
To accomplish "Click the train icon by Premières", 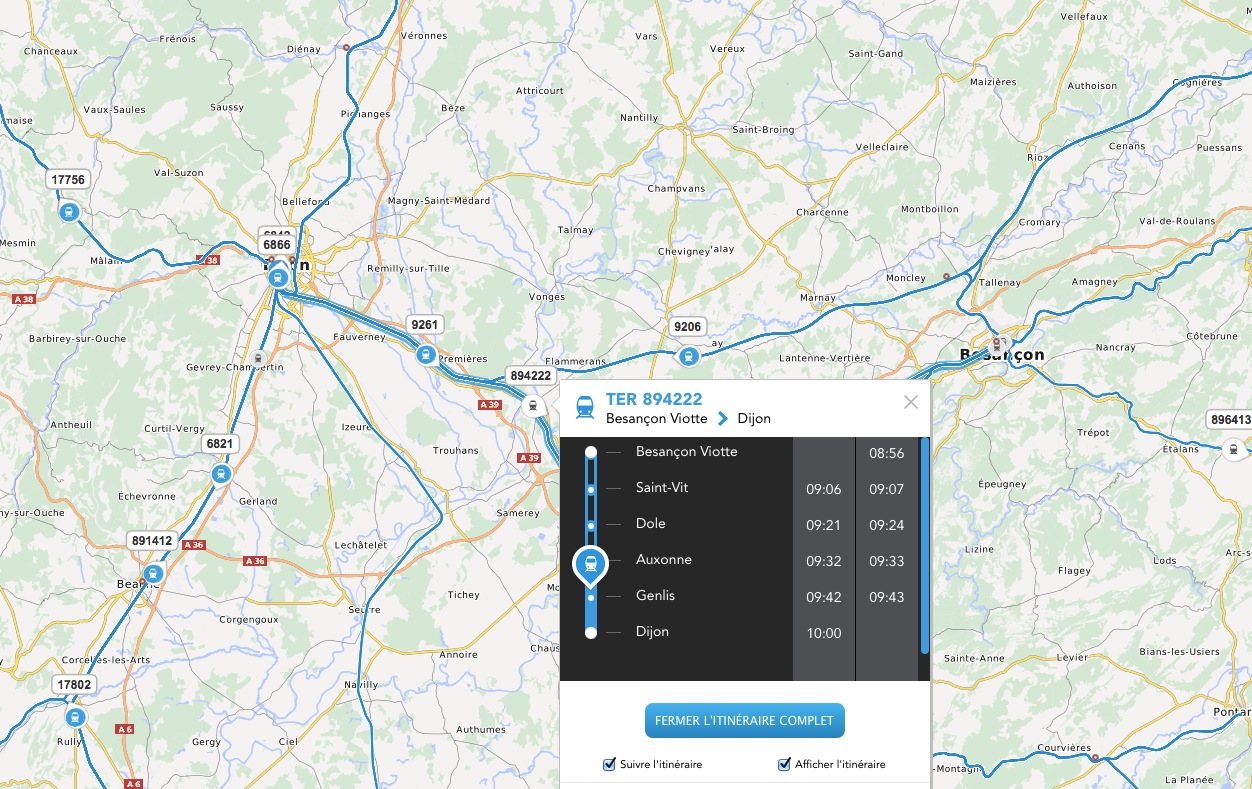I will point(426,354).
